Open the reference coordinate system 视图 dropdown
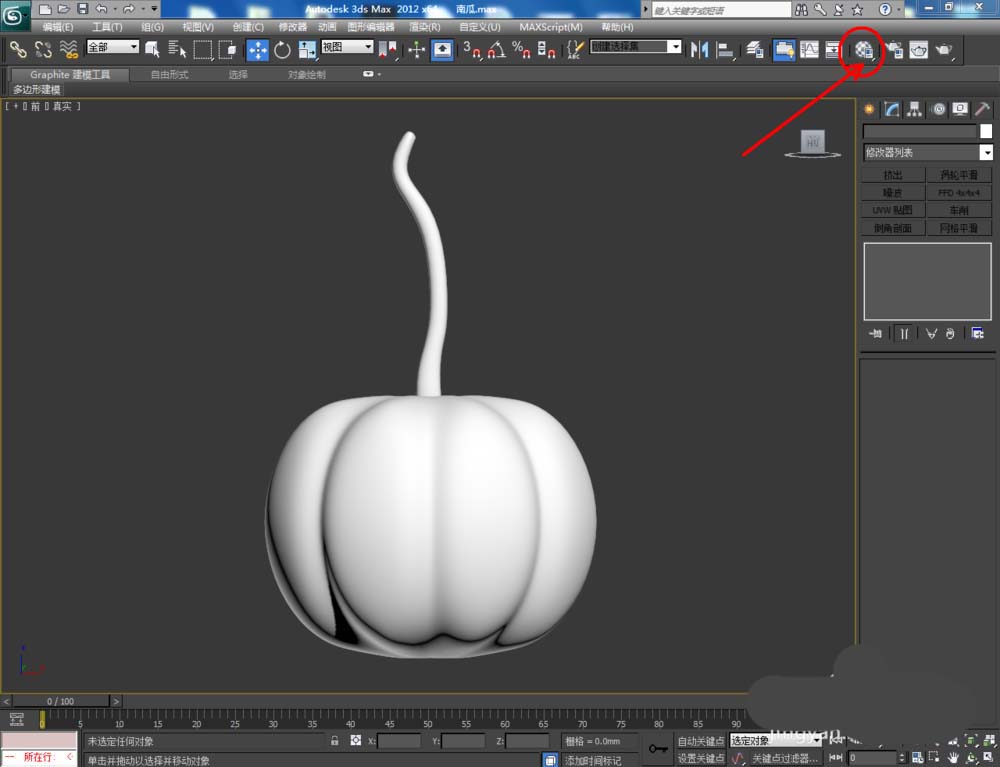 pos(347,47)
